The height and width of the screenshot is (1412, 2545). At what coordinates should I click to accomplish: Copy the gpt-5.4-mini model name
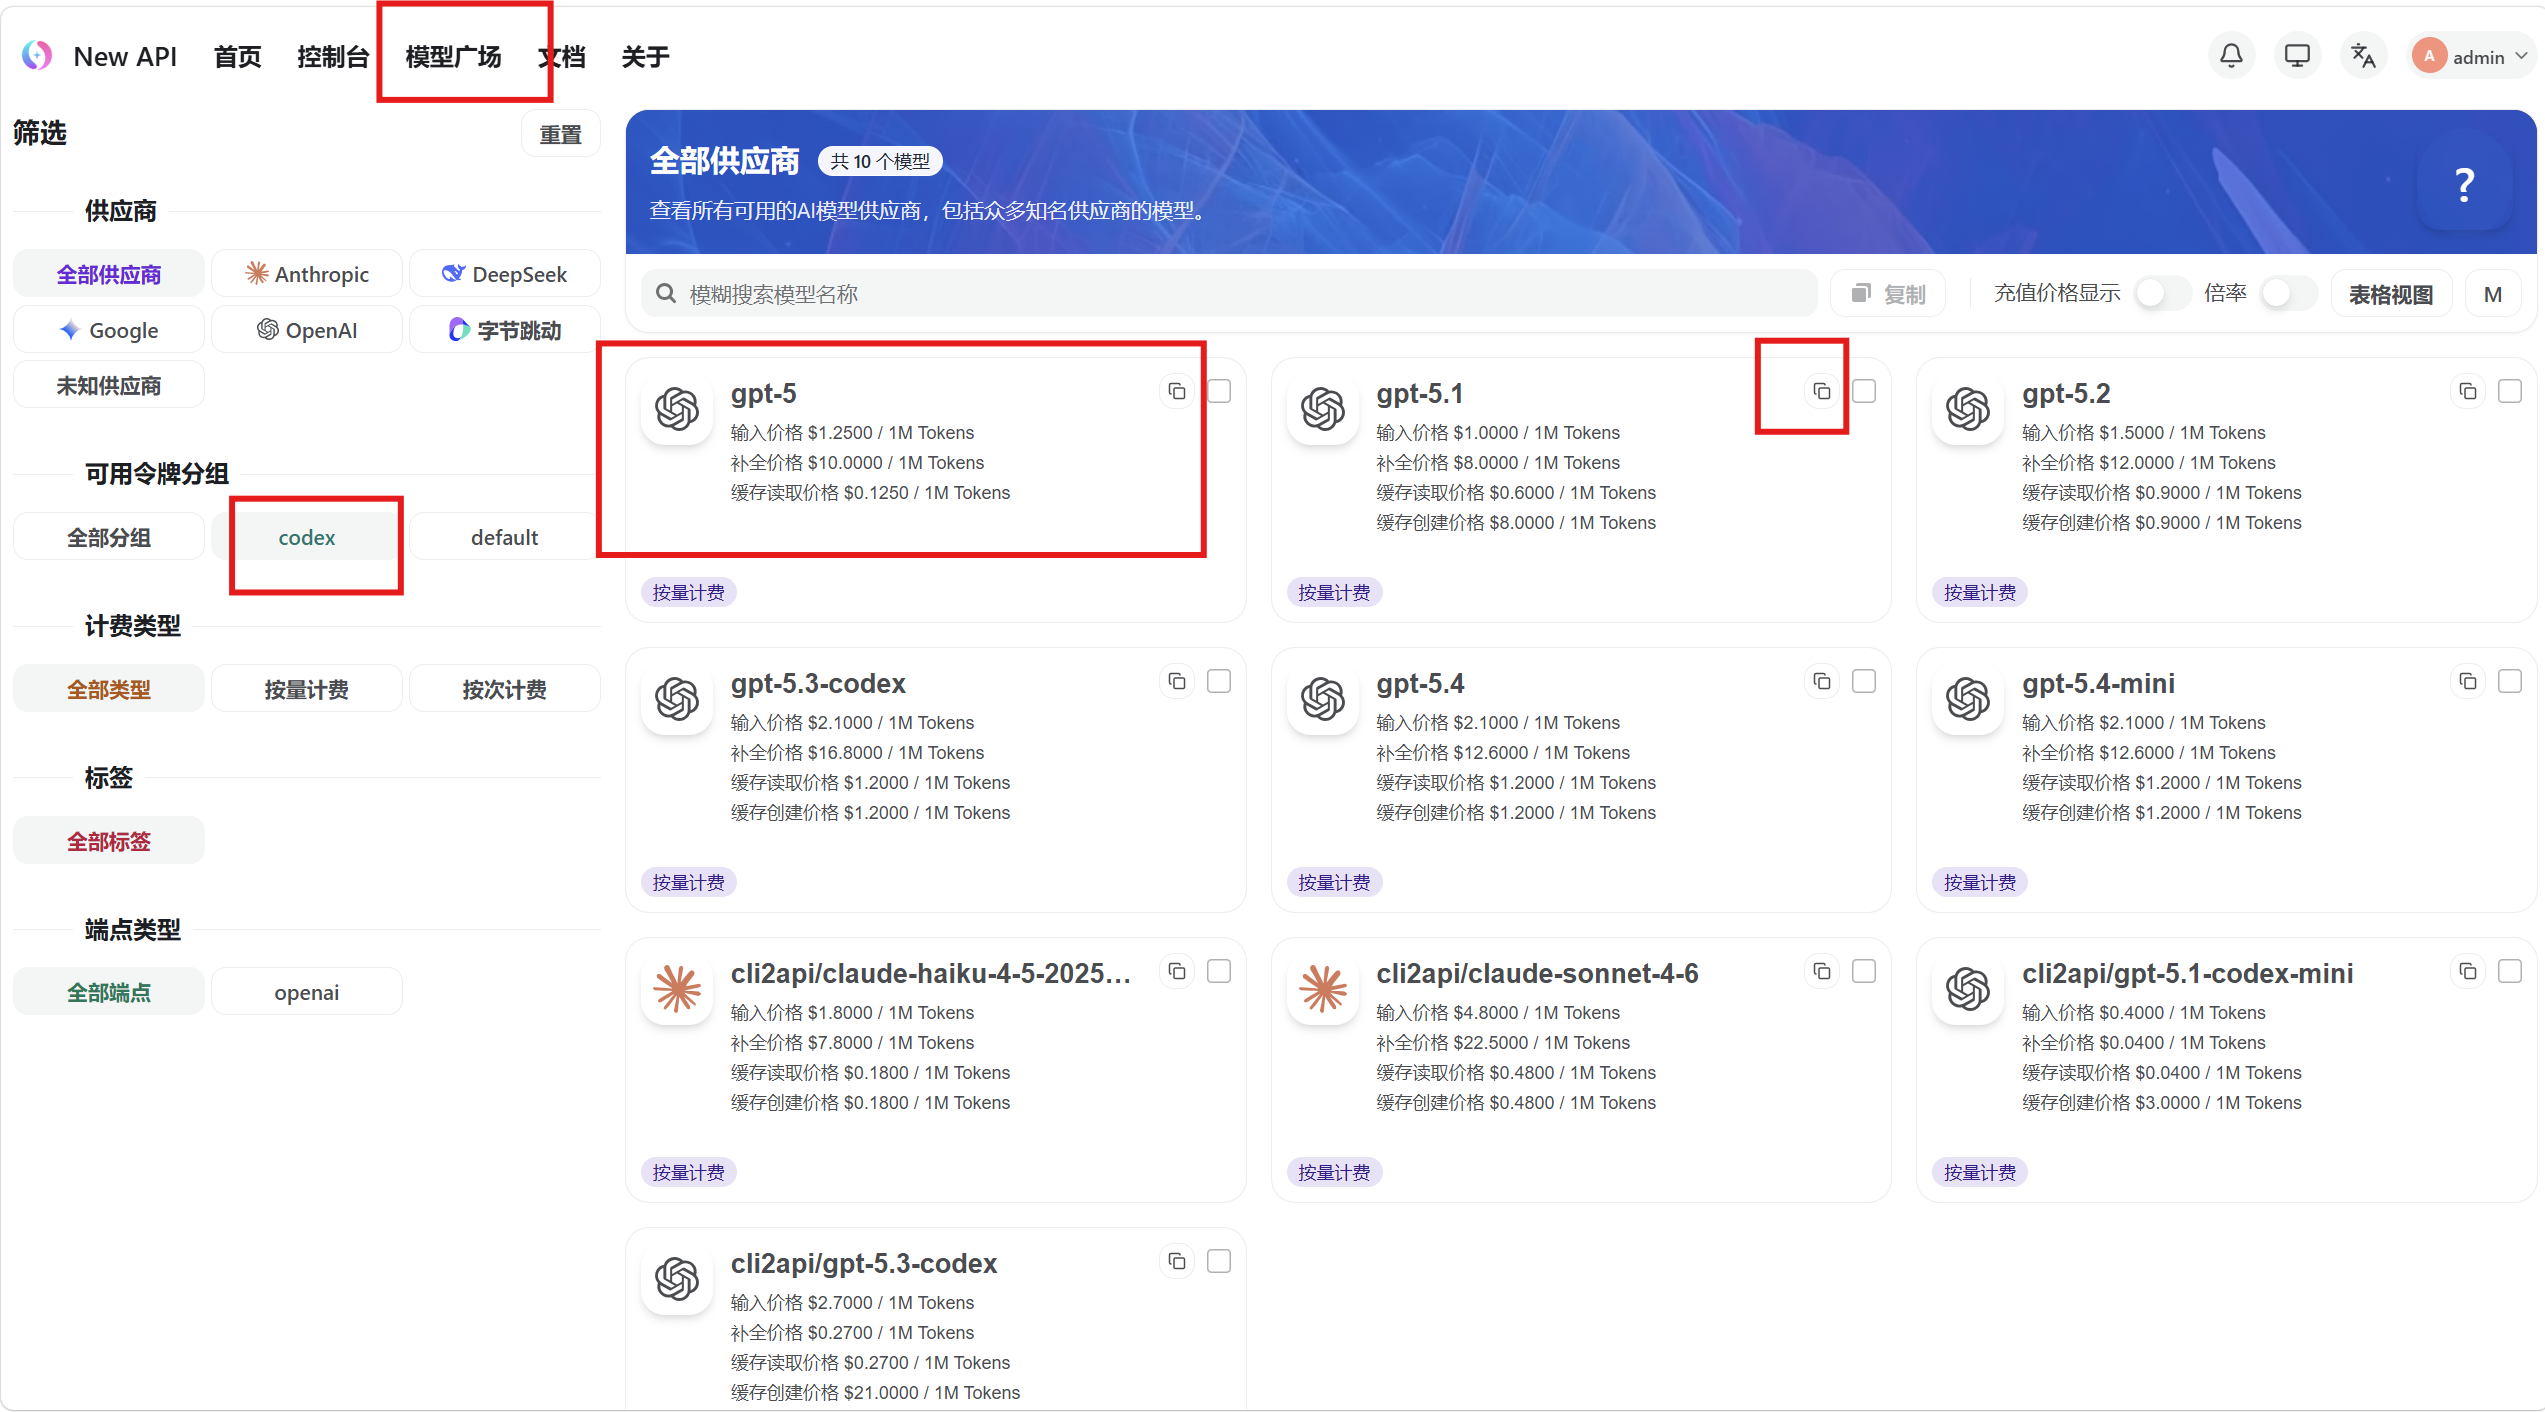pyautogui.click(x=2468, y=681)
